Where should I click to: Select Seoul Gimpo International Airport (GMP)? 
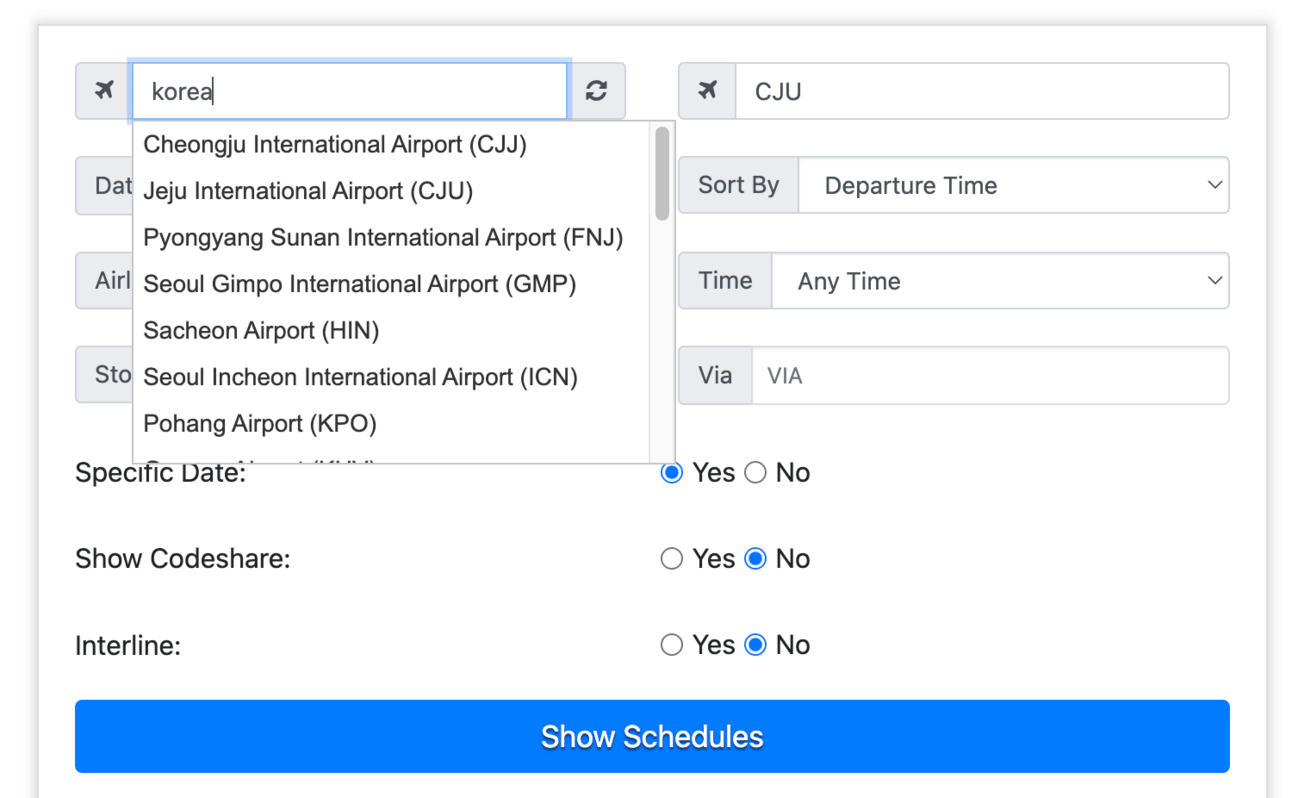coord(360,284)
